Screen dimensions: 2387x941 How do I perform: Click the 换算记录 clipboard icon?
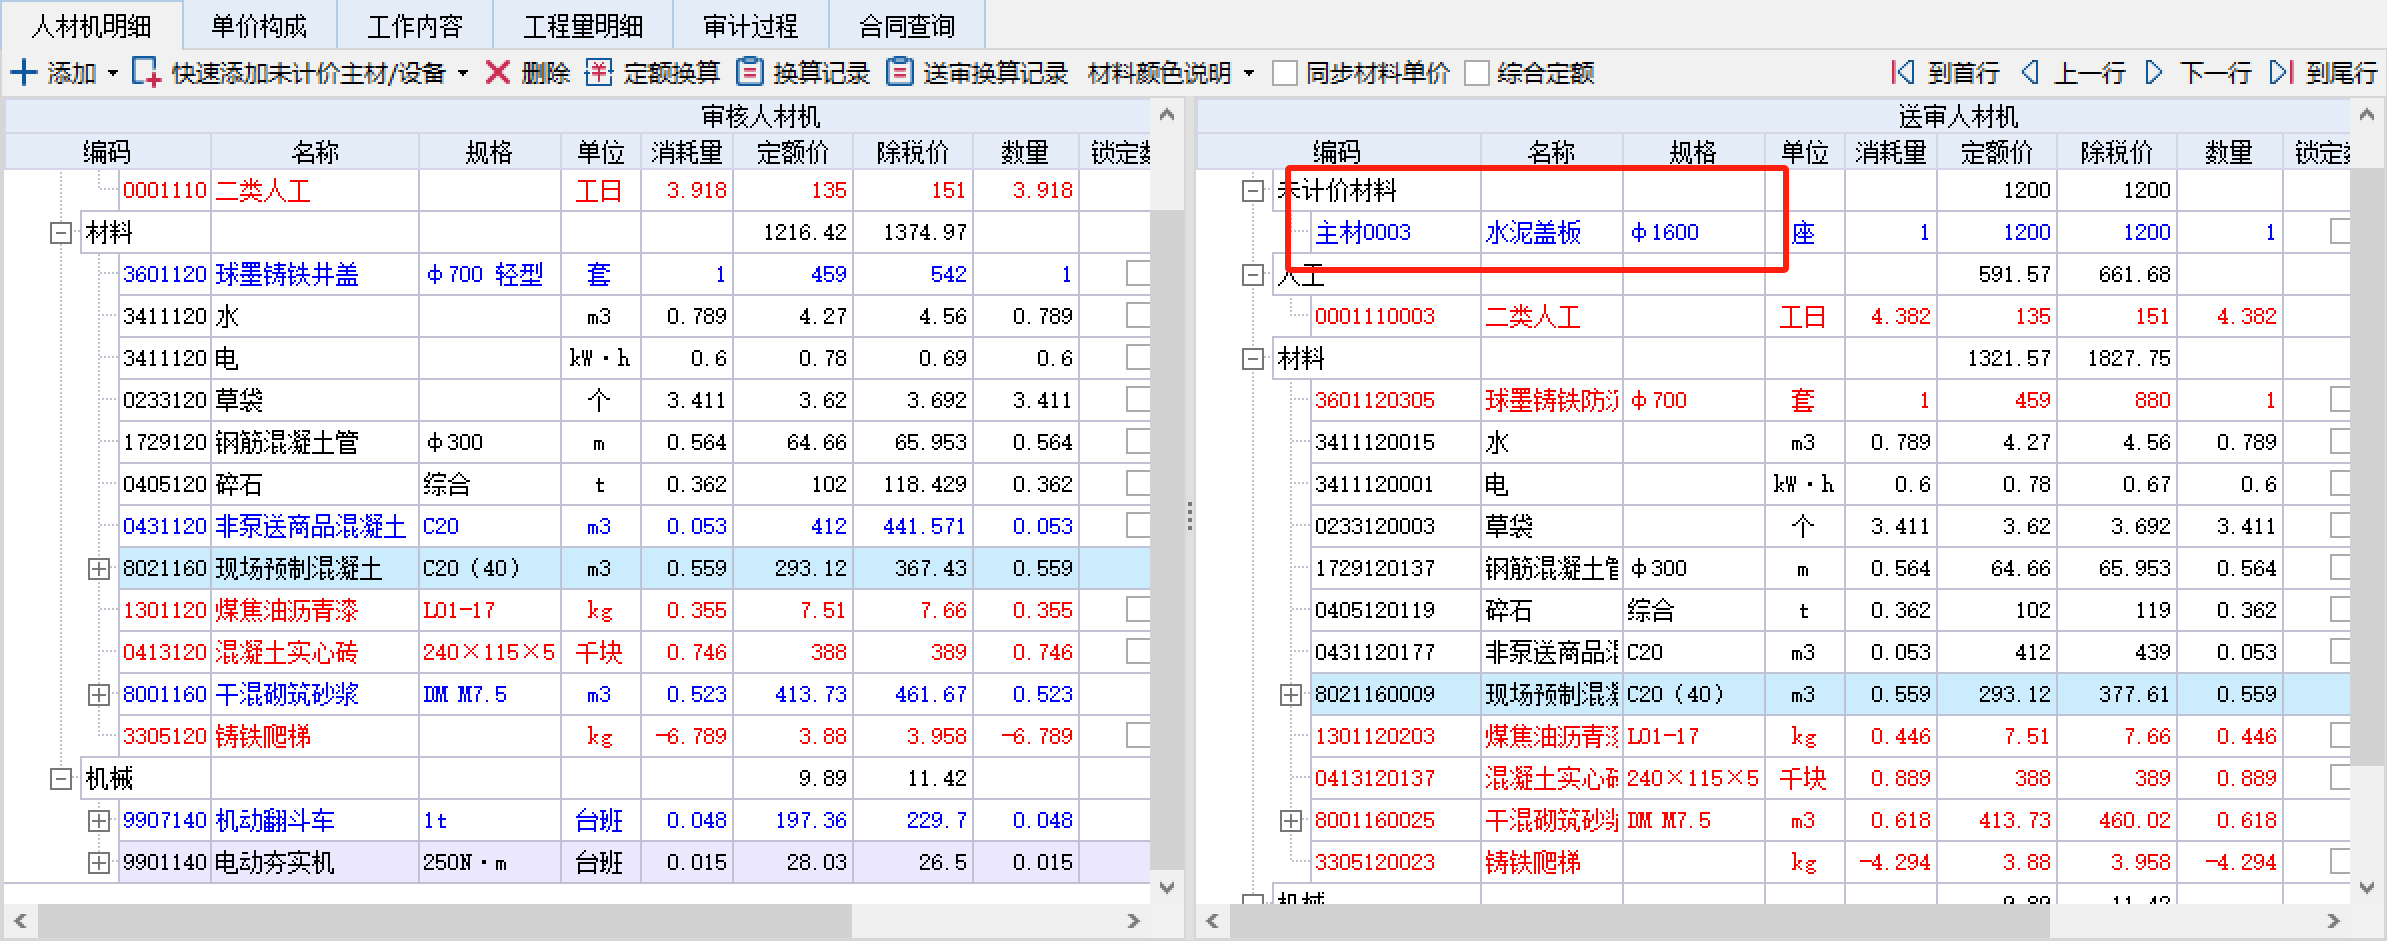749,73
